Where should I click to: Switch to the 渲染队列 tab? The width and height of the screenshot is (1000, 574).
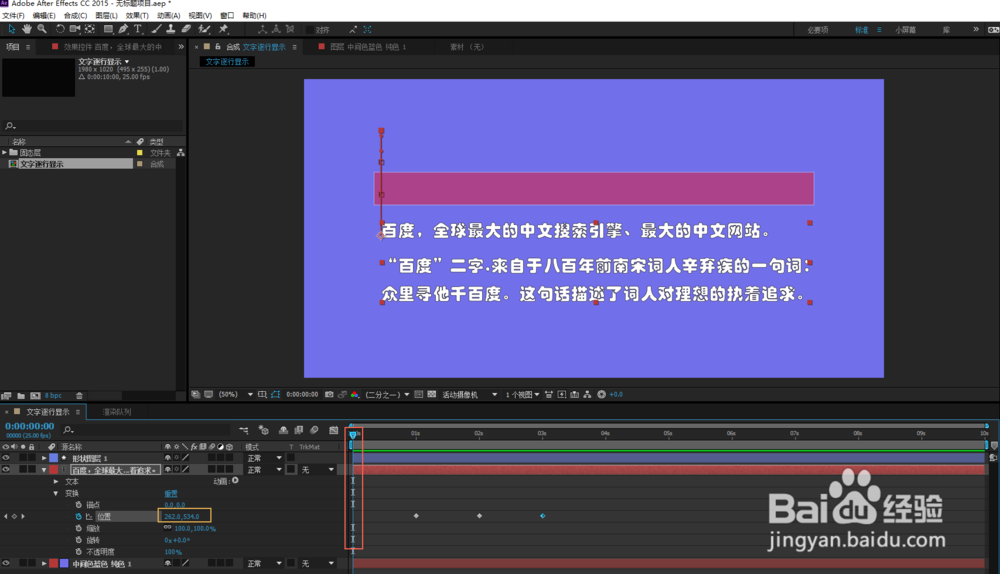117,412
